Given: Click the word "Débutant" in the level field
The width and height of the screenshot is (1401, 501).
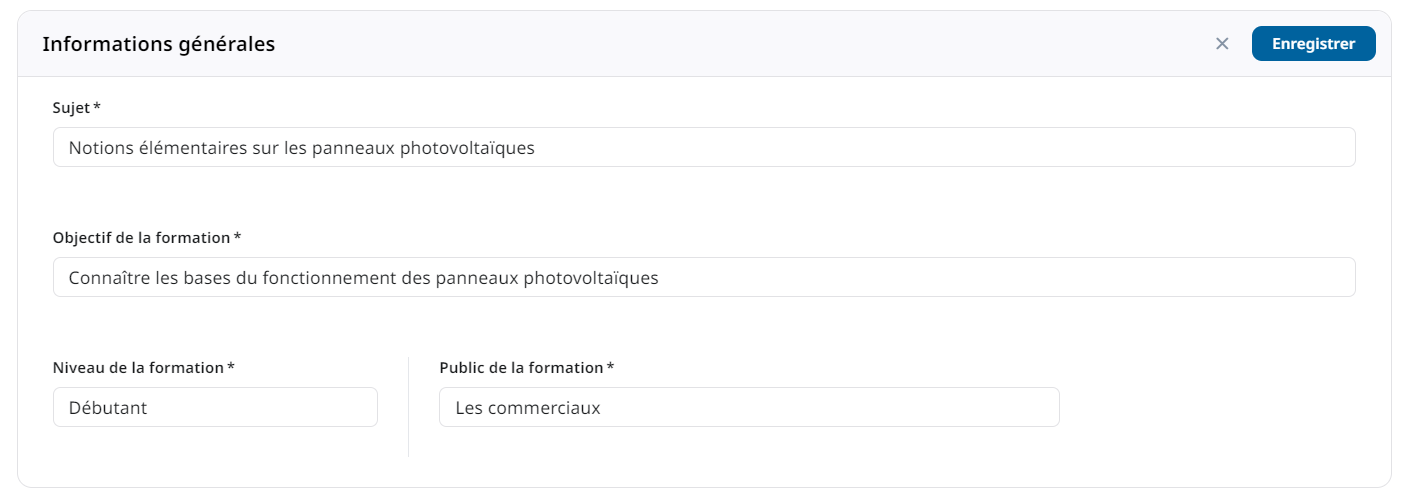Looking at the screenshot, I should (x=108, y=408).
